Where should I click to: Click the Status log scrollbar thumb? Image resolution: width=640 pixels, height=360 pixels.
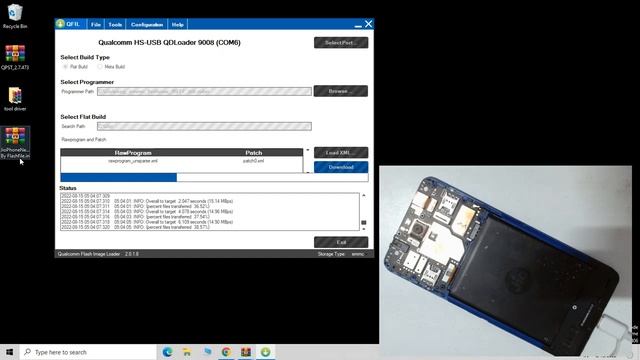pos(364,222)
